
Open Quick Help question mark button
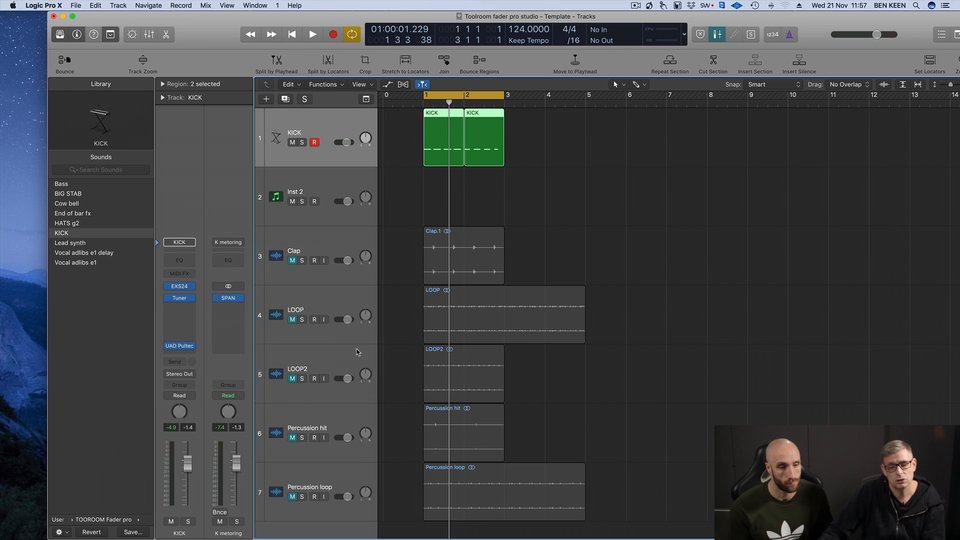pos(93,34)
